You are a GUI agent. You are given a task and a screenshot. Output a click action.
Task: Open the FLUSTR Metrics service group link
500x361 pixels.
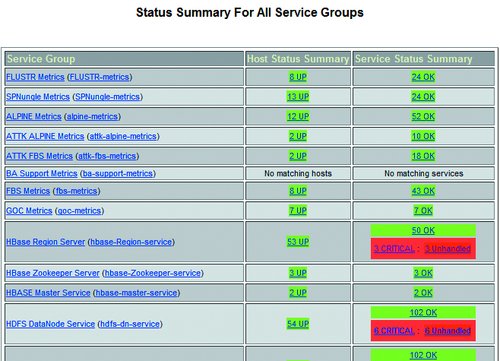(x=35, y=77)
